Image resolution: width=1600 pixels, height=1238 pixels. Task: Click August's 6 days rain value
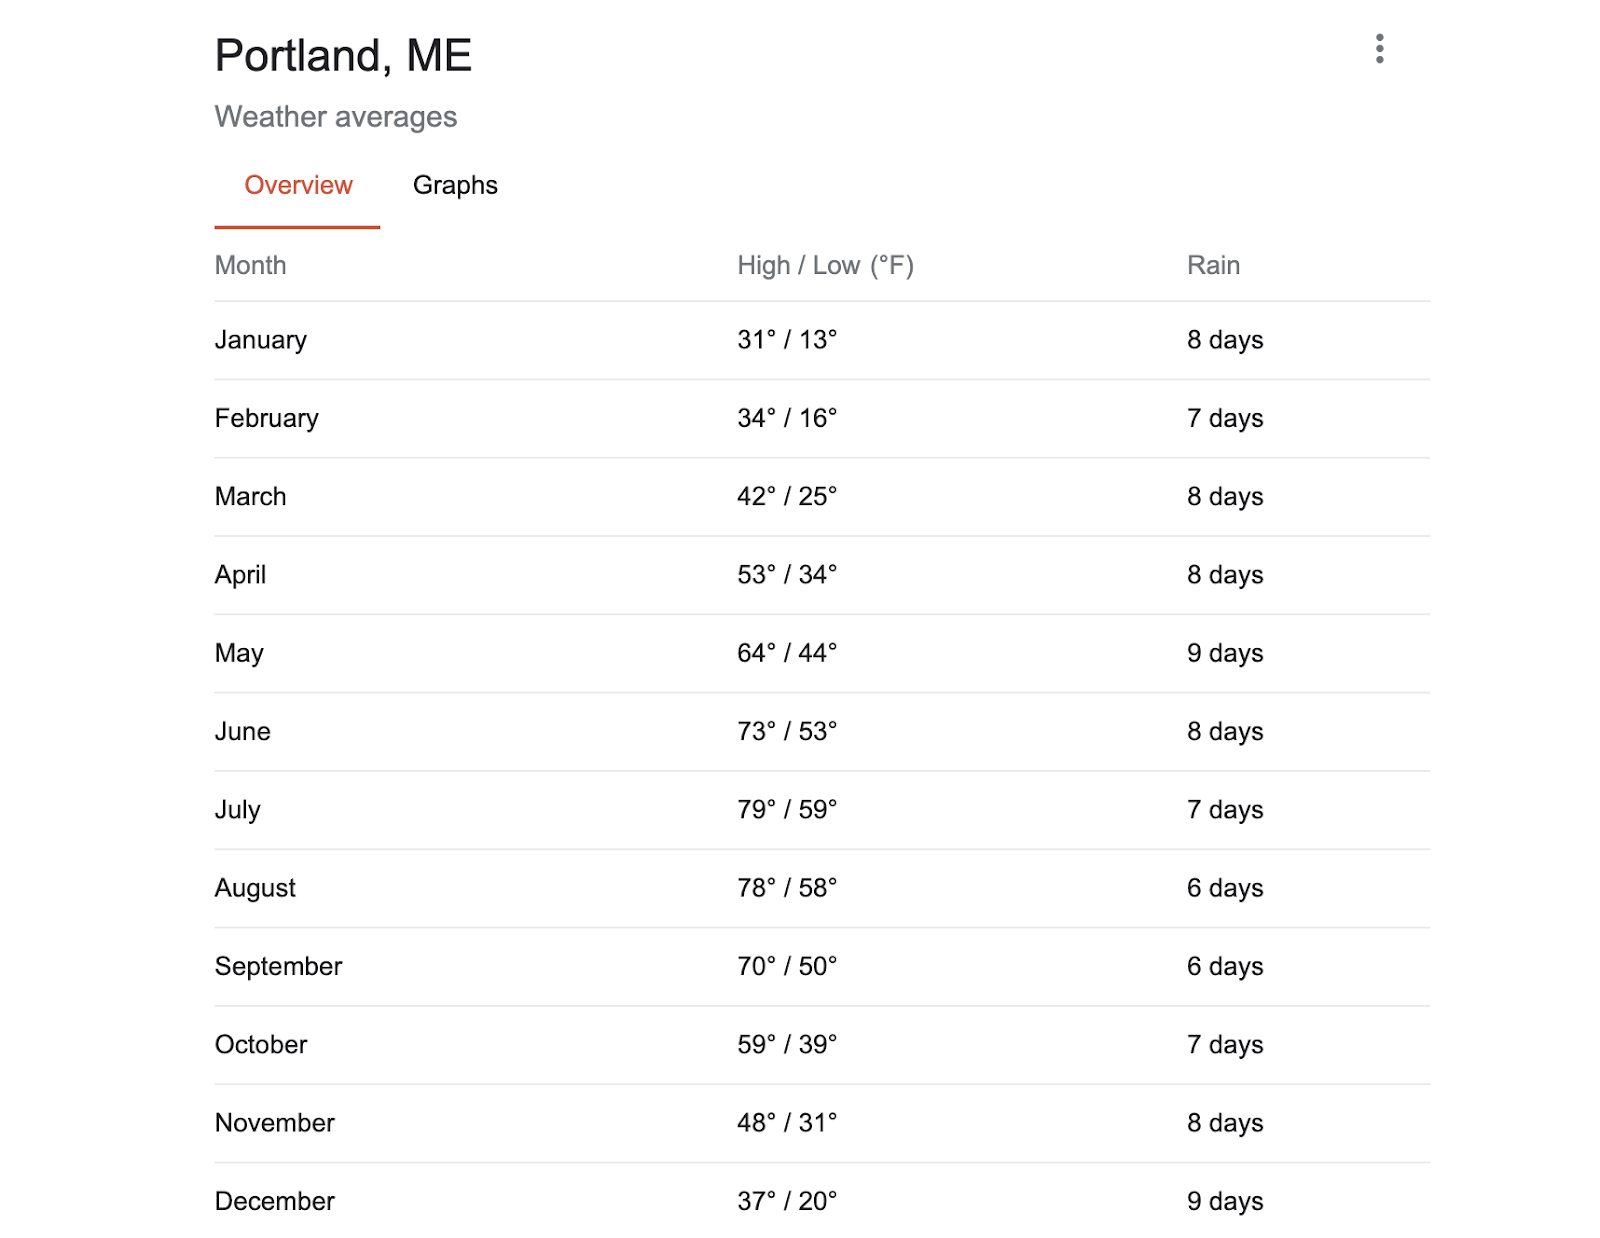click(x=1225, y=888)
